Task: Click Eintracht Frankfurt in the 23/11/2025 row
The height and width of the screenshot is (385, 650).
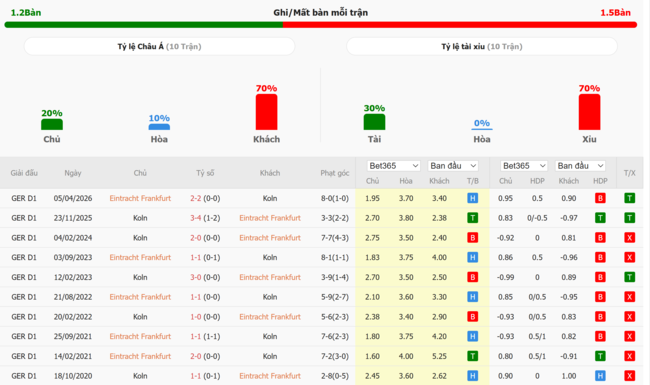Action: tap(270, 218)
